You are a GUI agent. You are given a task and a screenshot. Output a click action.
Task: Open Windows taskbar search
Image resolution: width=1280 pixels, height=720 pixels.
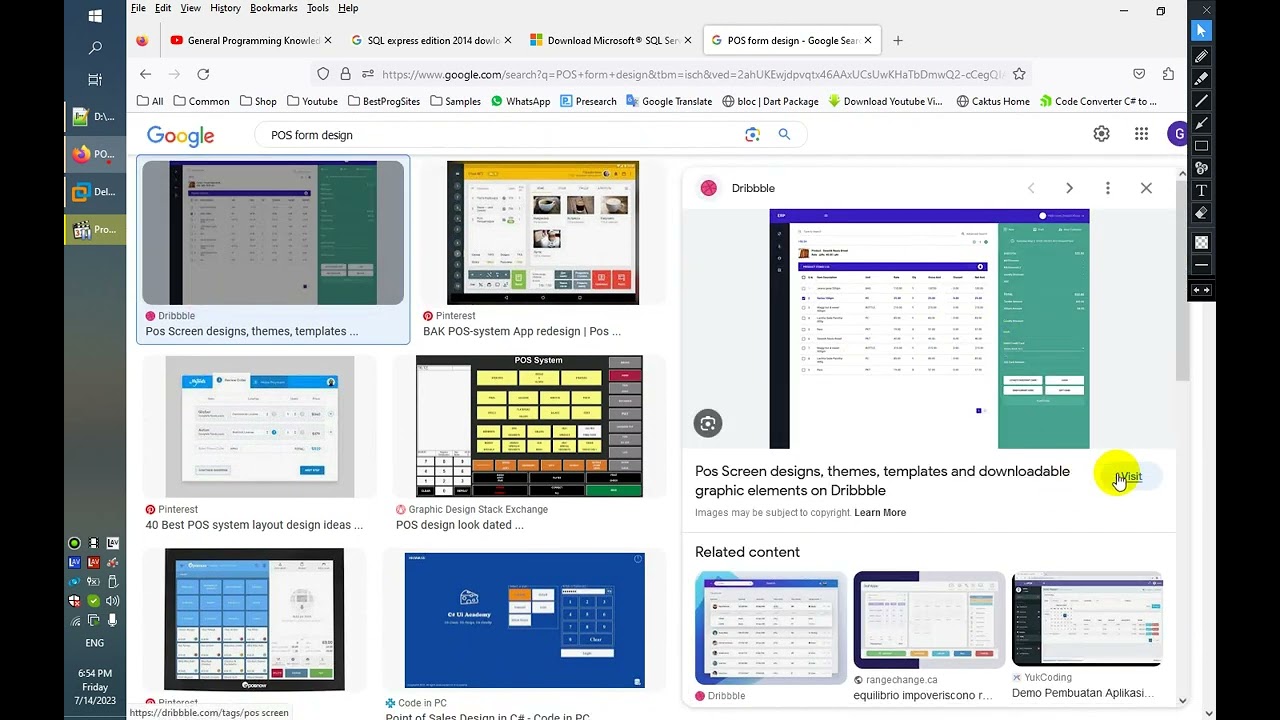(x=95, y=48)
